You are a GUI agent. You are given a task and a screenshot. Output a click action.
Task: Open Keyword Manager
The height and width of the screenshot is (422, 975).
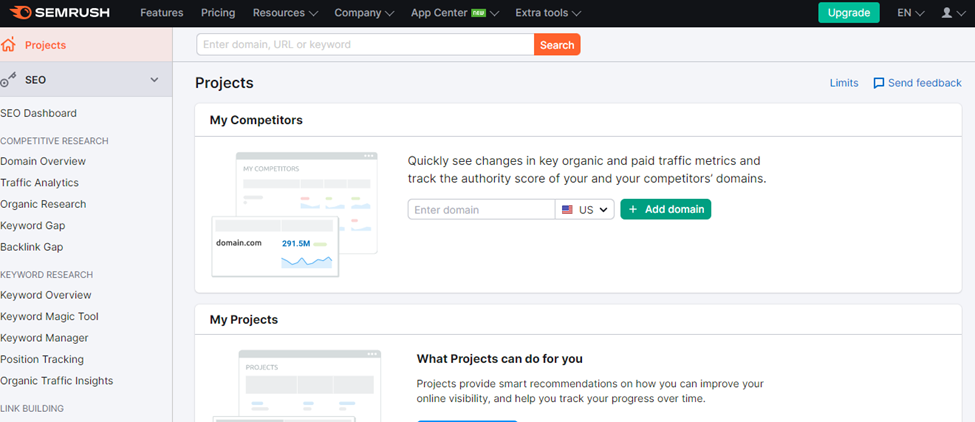[44, 338]
